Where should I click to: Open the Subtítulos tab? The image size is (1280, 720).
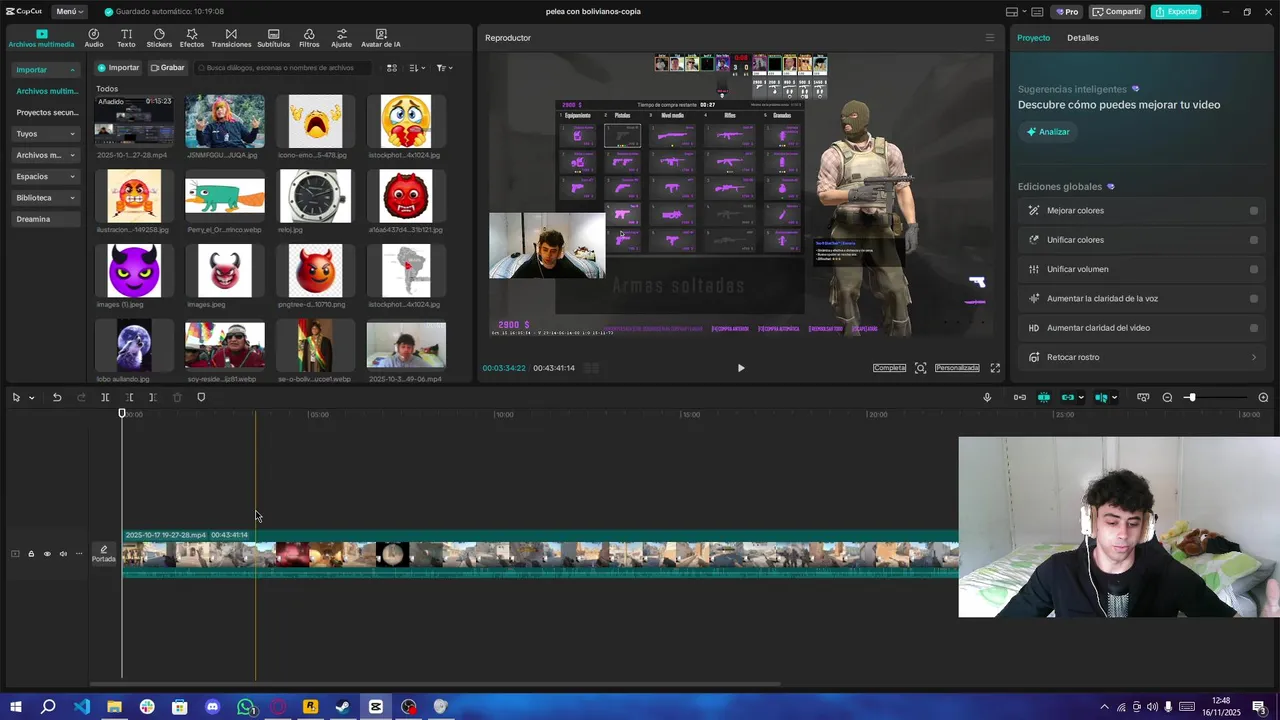[273, 38]
